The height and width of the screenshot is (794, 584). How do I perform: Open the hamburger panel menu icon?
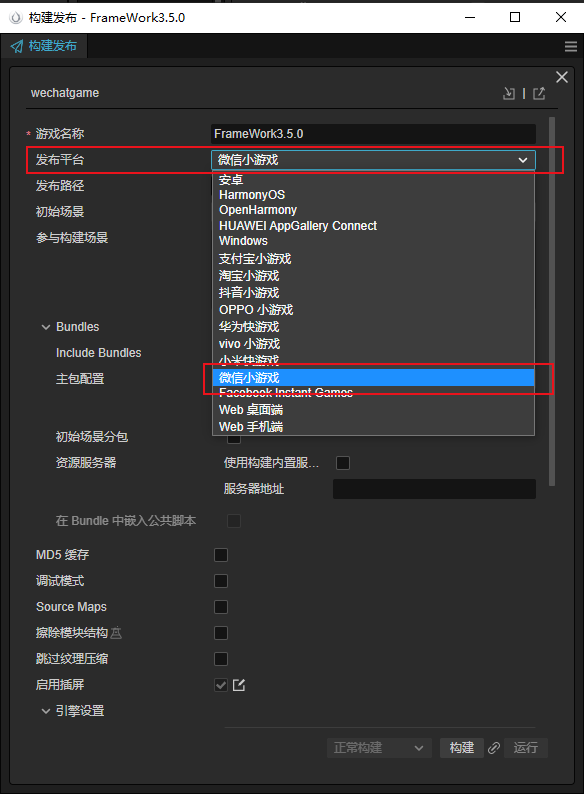[x=571, y=47]
